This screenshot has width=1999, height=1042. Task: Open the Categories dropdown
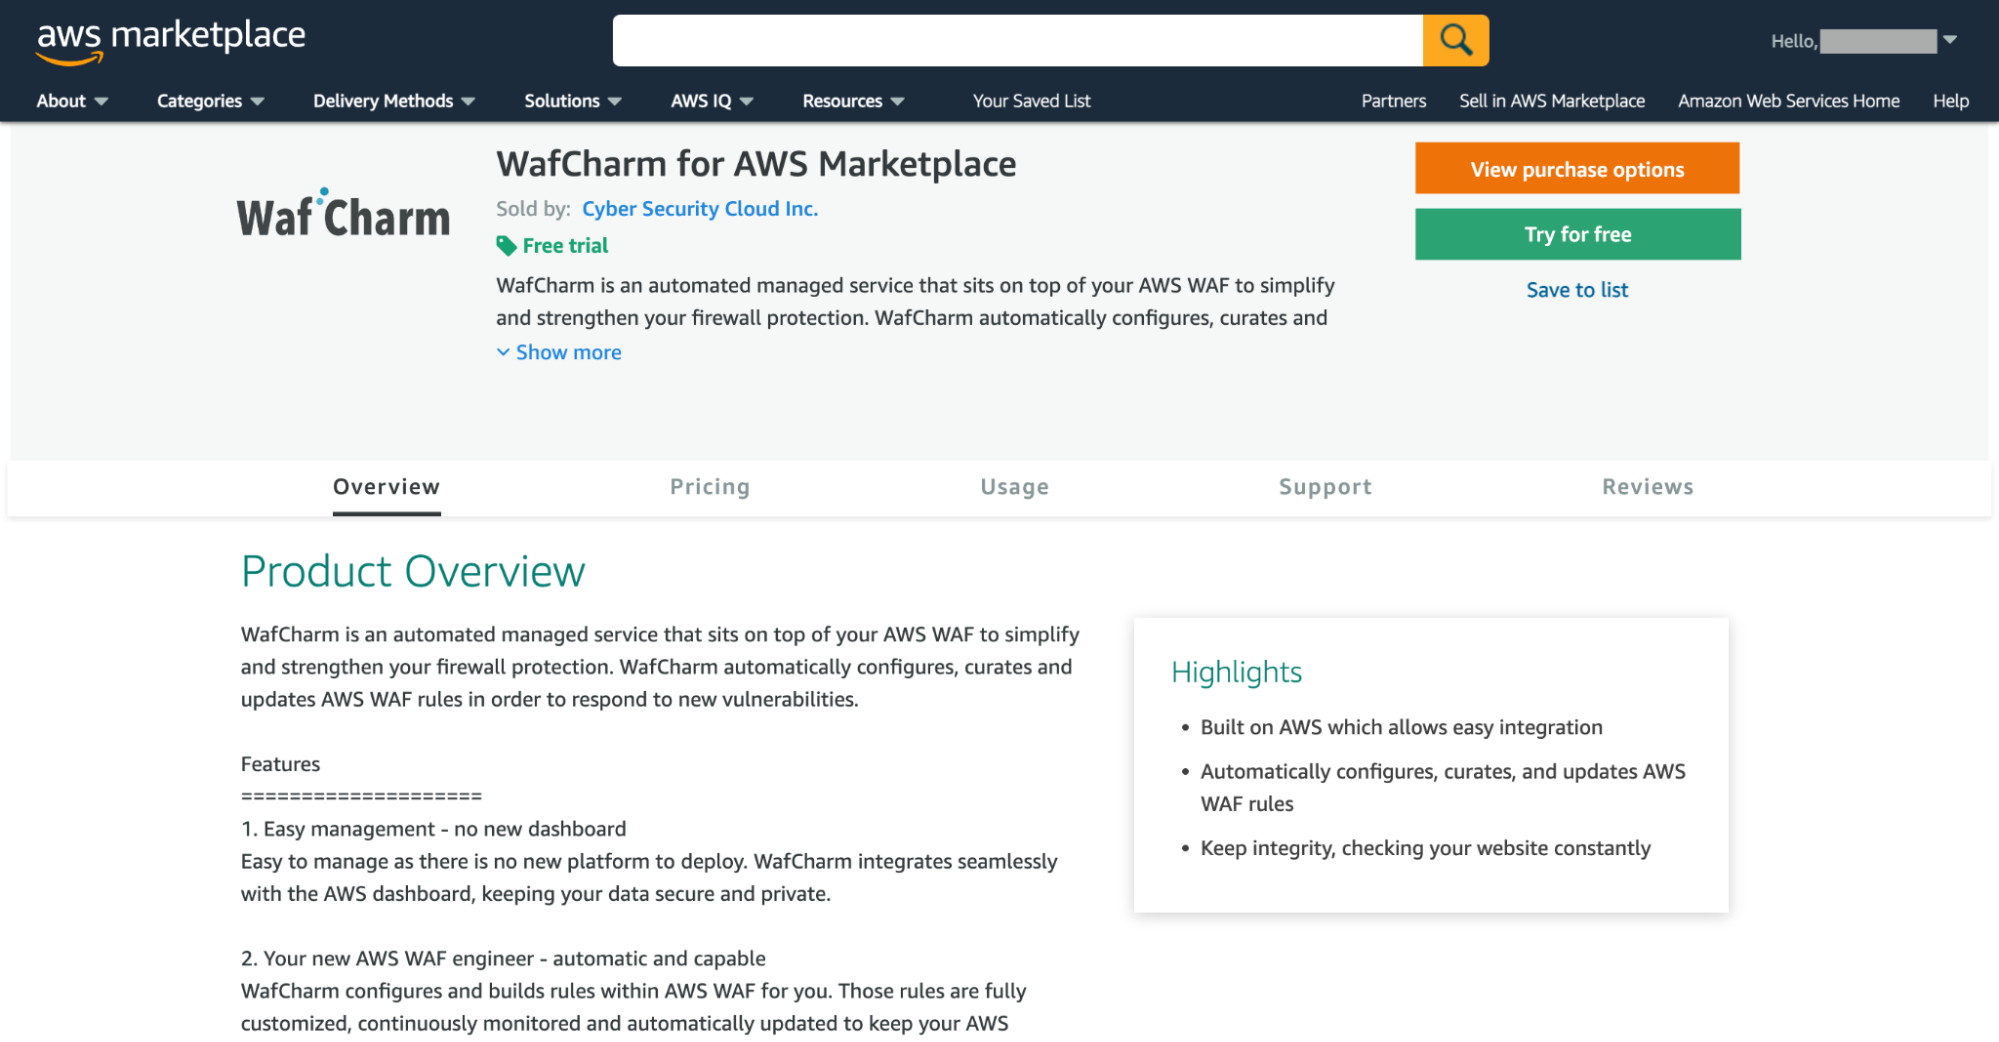[x=209, y=100]
